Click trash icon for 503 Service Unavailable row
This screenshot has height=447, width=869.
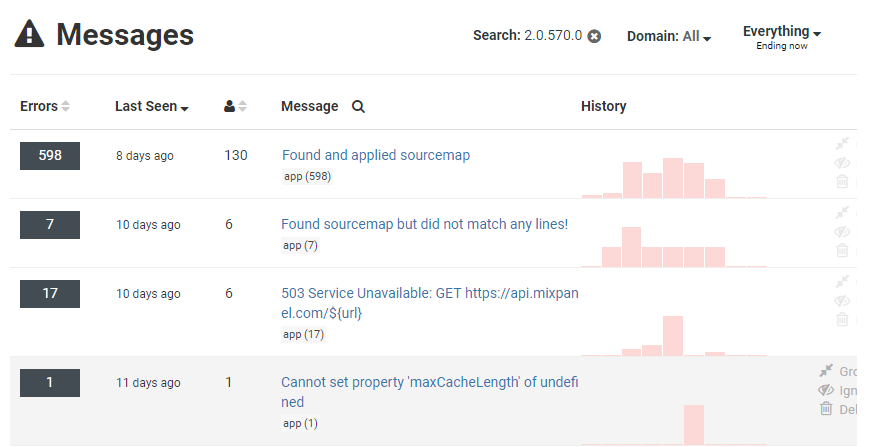tap(842, 319)
